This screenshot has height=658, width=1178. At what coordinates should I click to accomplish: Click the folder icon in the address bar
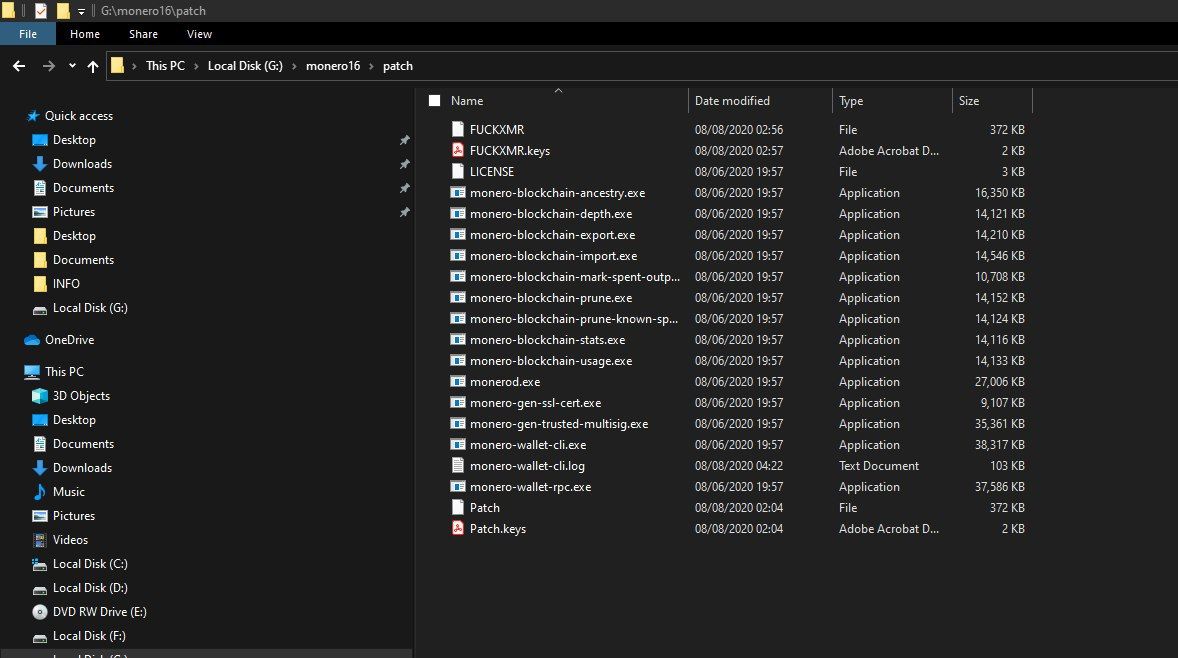point(117,65)
